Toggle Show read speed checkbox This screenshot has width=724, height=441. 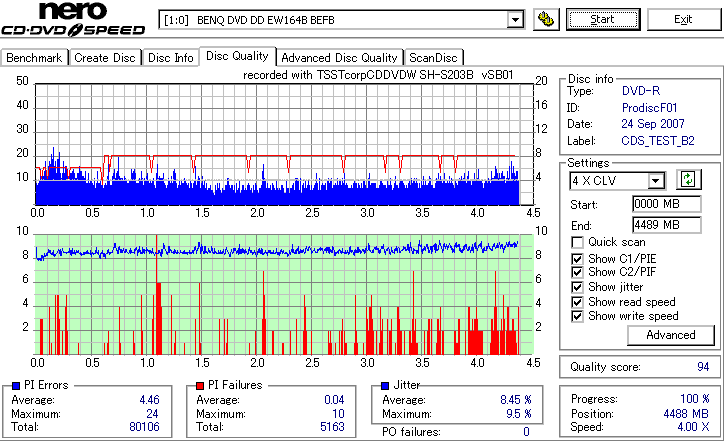click(x=577, y=302)
